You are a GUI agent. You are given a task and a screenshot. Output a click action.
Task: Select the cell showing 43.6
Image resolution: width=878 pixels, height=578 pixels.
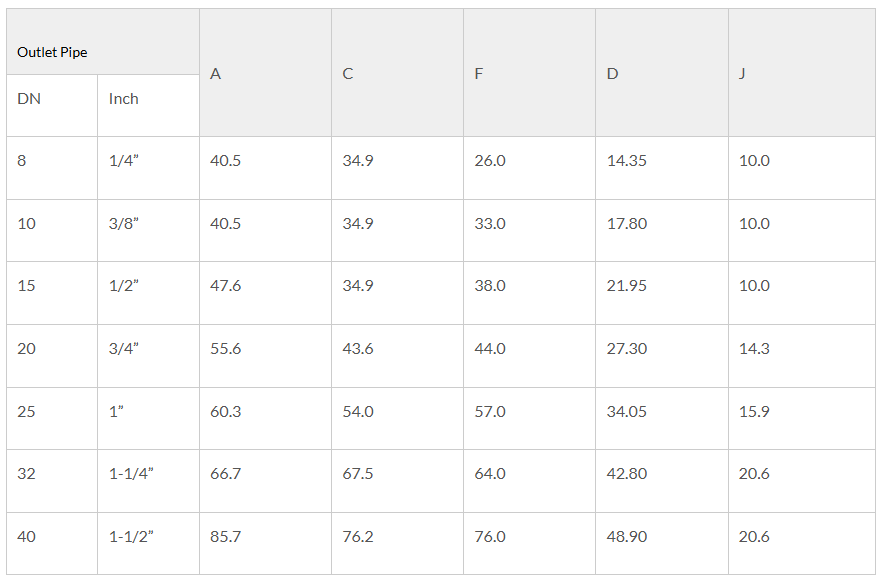point(398,356)
